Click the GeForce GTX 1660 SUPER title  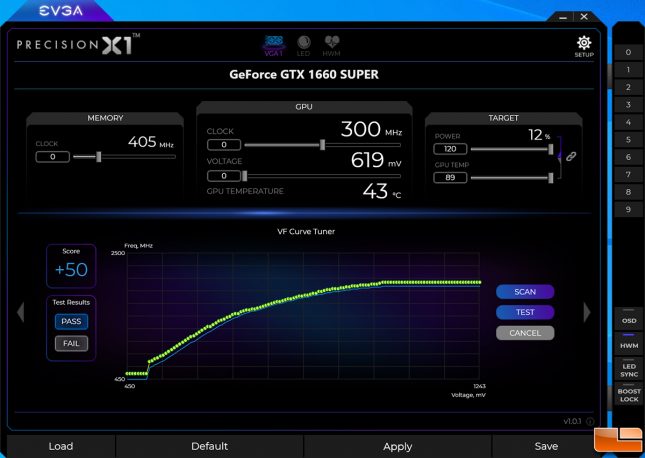[304, 74]
